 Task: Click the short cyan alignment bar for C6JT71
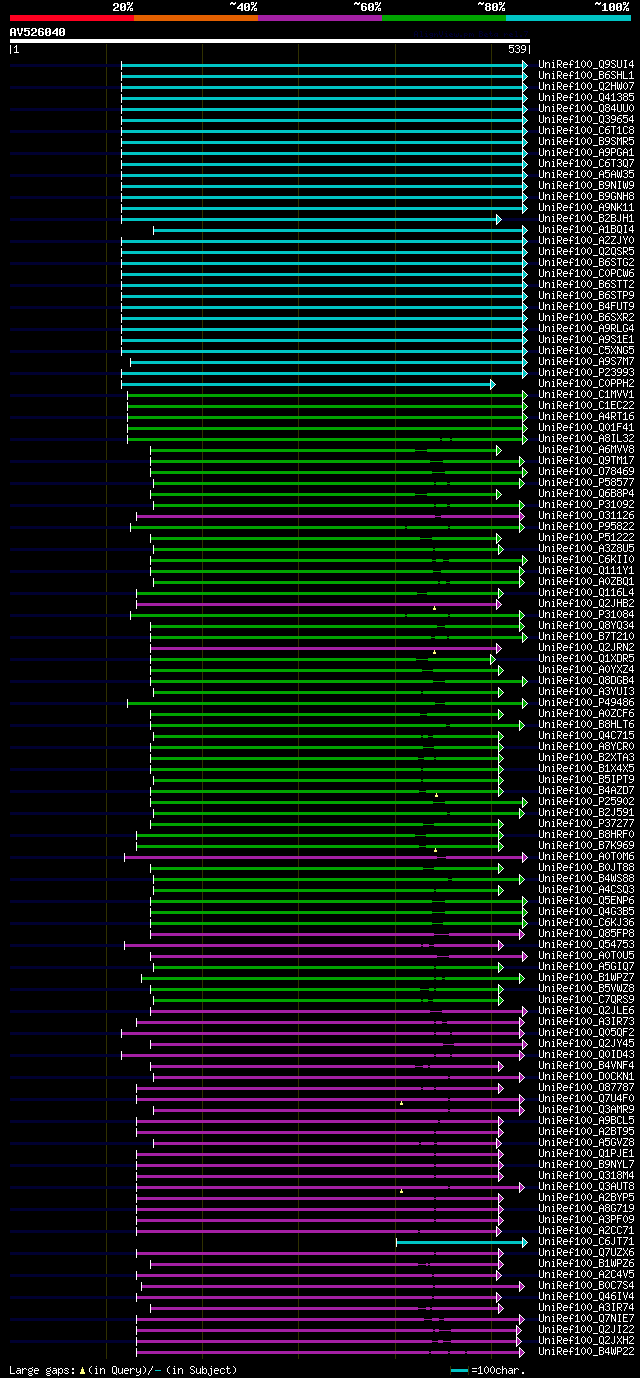pos(461,1242)
